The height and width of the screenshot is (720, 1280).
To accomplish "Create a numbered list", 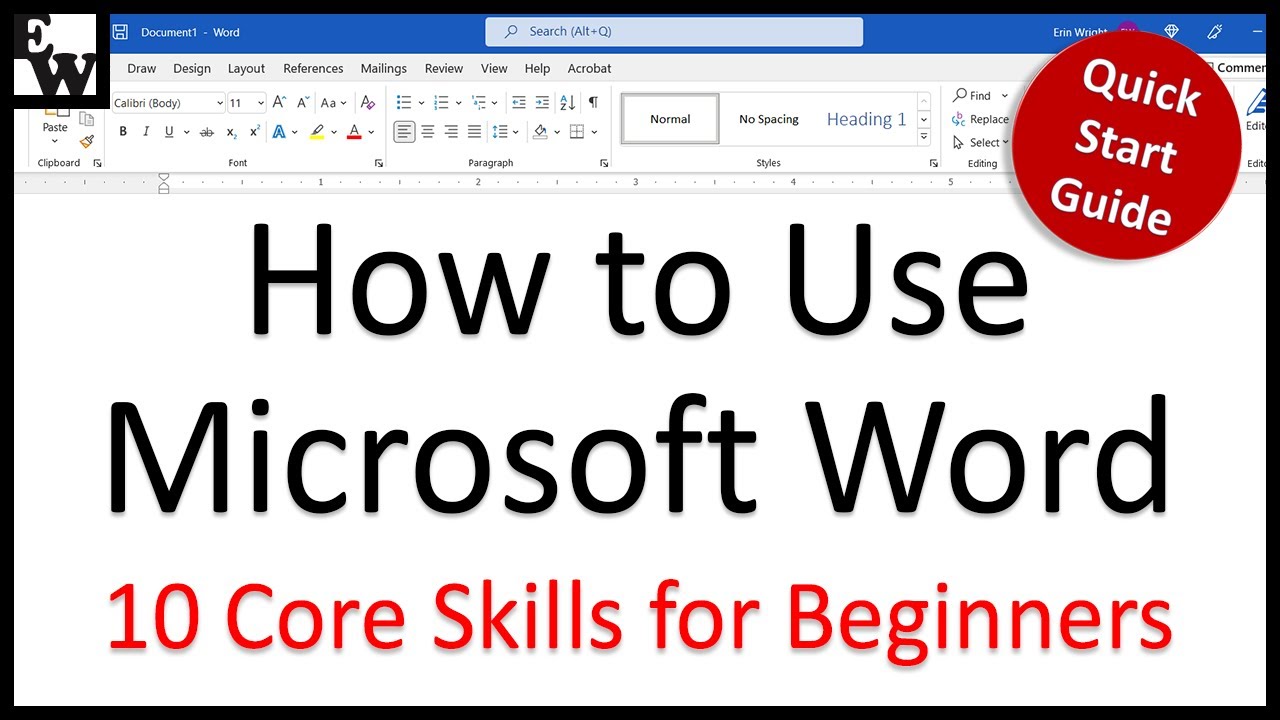I will pyautogui.click(x=441, y=102).
